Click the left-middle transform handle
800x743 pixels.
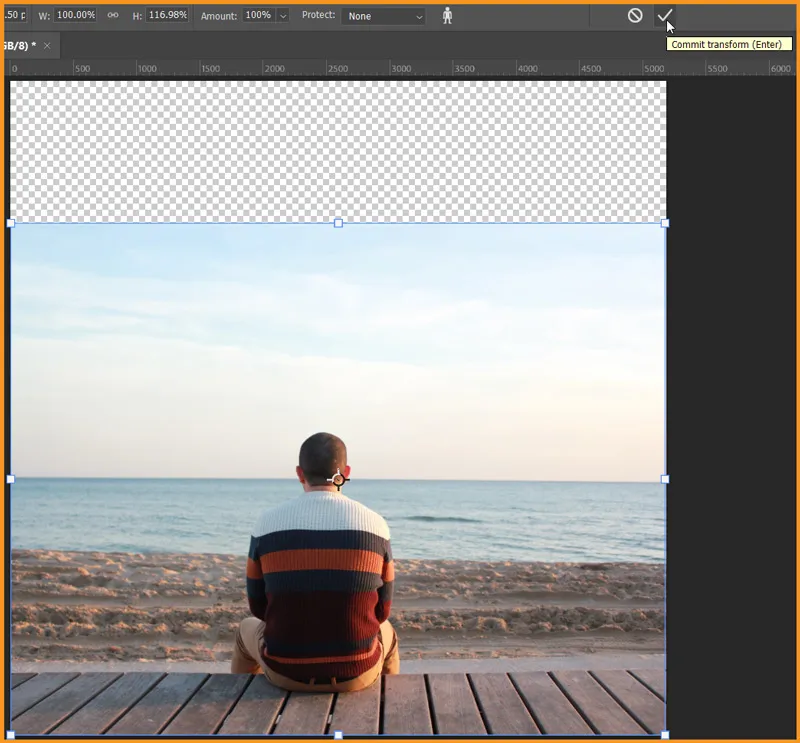(x=11, y=479)
